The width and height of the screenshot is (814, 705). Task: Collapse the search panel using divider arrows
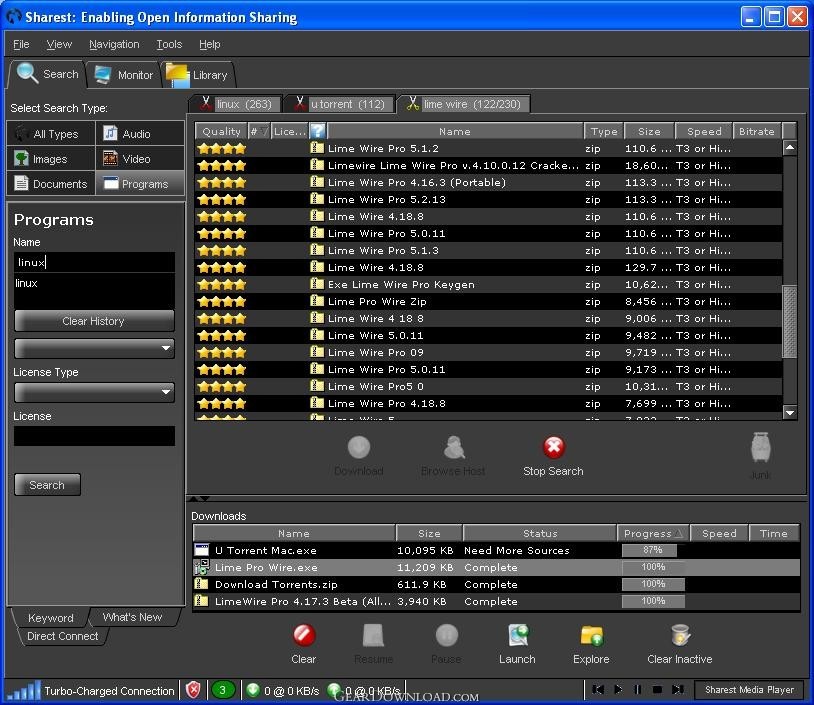tap(199, 498)
